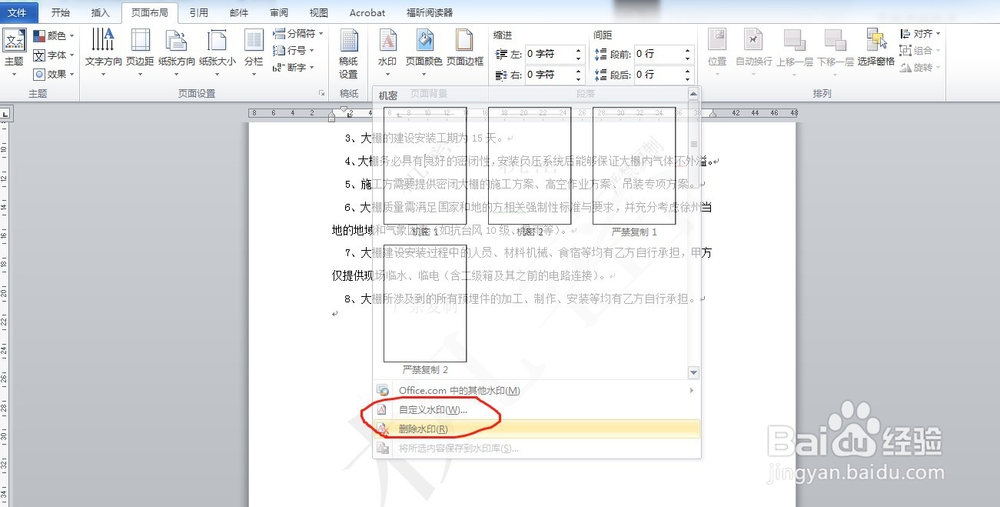Screen dimensions: 1000x507
Task: Switch to the Acrobat tab
Action: (367, 12)
